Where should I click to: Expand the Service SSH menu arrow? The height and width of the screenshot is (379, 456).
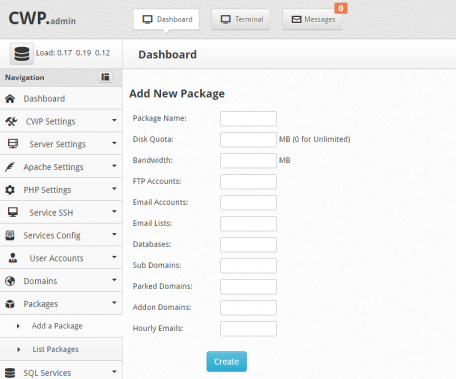(x=114, y=211)
